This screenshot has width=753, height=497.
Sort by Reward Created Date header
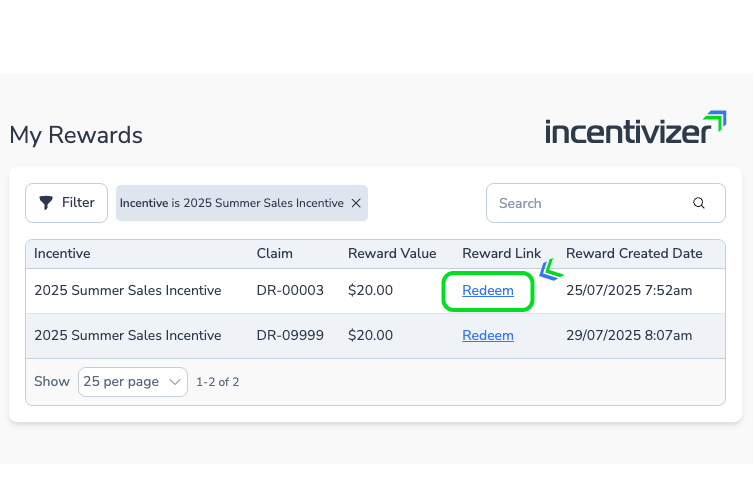click(634, 254)
